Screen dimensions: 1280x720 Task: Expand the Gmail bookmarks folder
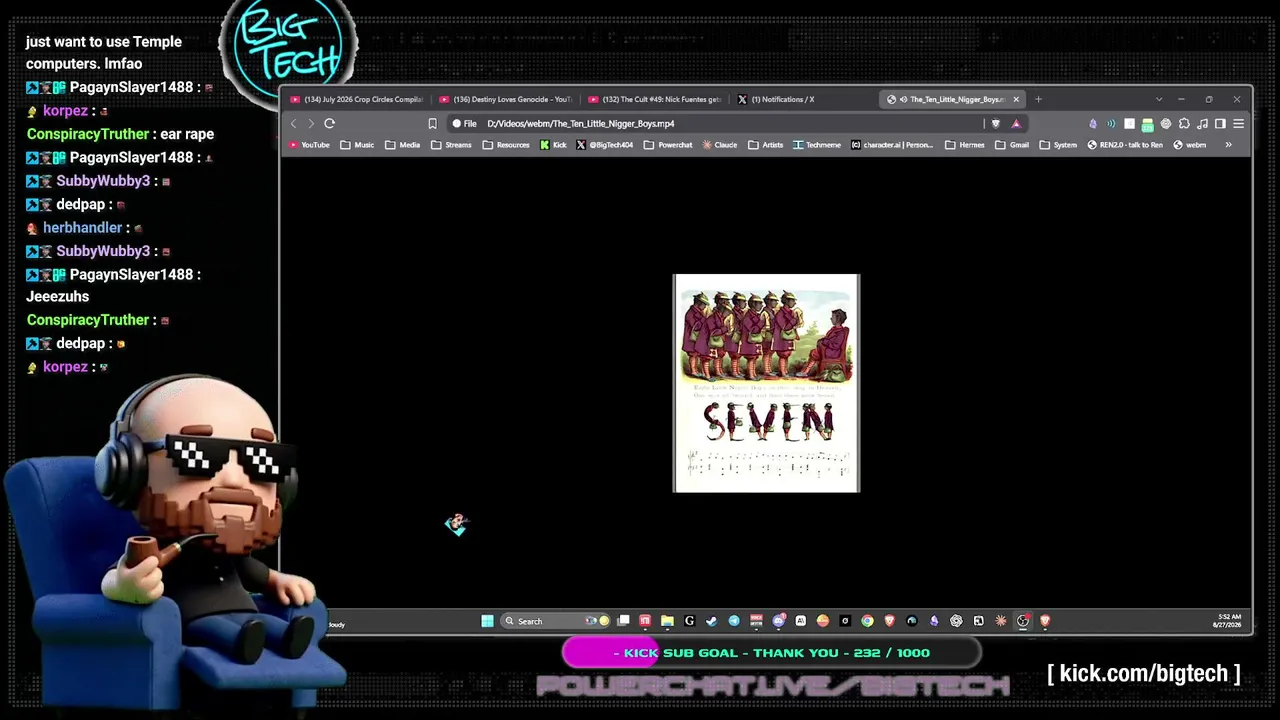[x=1012, y=145]
